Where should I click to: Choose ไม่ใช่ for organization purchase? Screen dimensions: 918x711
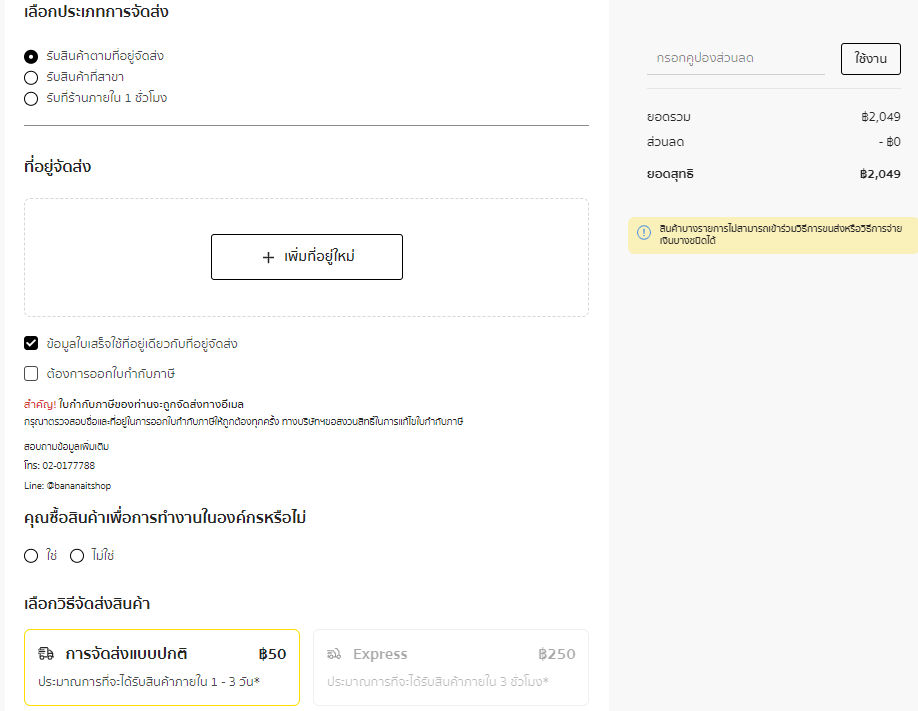point(77,556)
